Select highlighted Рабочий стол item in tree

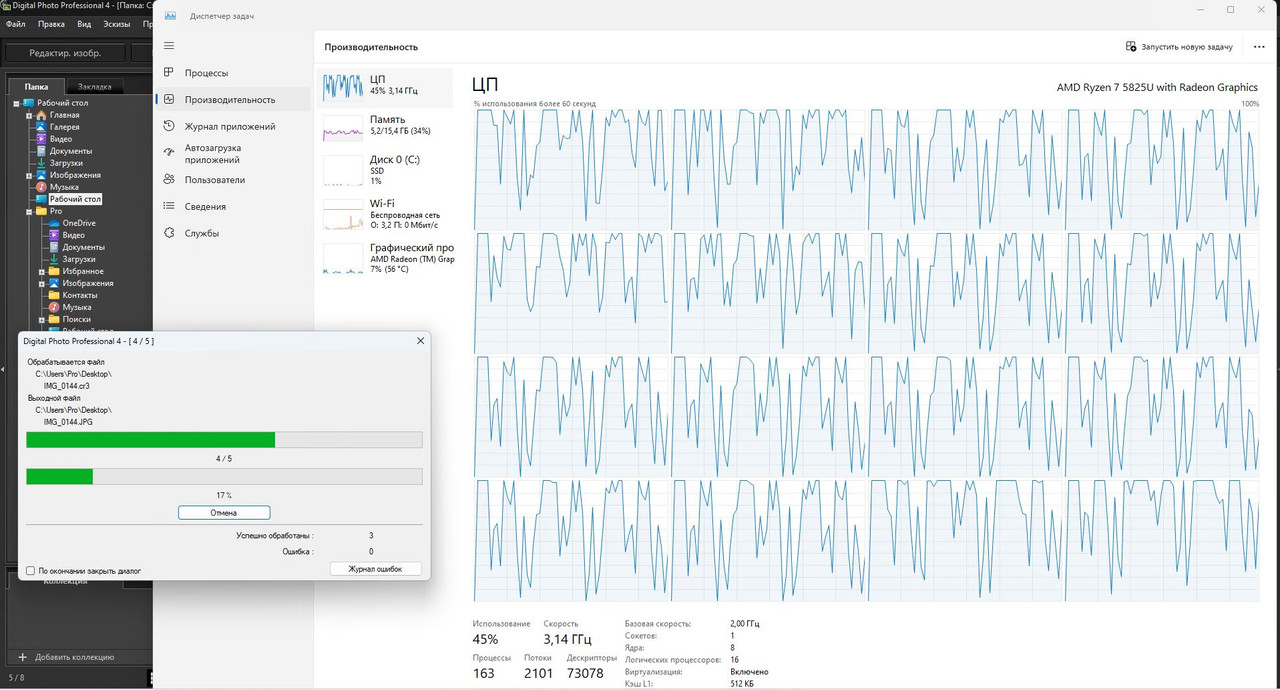75,199
